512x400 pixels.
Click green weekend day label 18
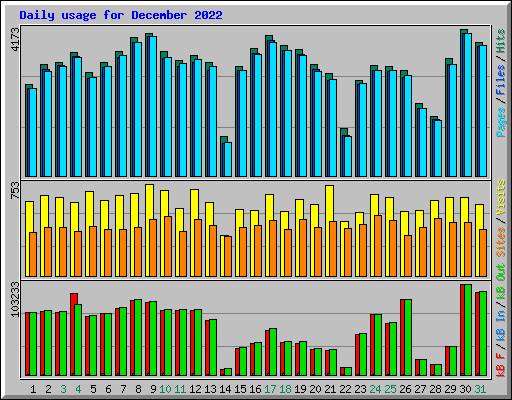tap(285, 389)
